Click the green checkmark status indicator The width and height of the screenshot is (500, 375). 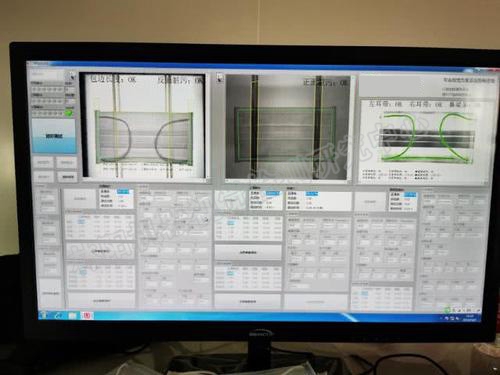tap(69, 113)
